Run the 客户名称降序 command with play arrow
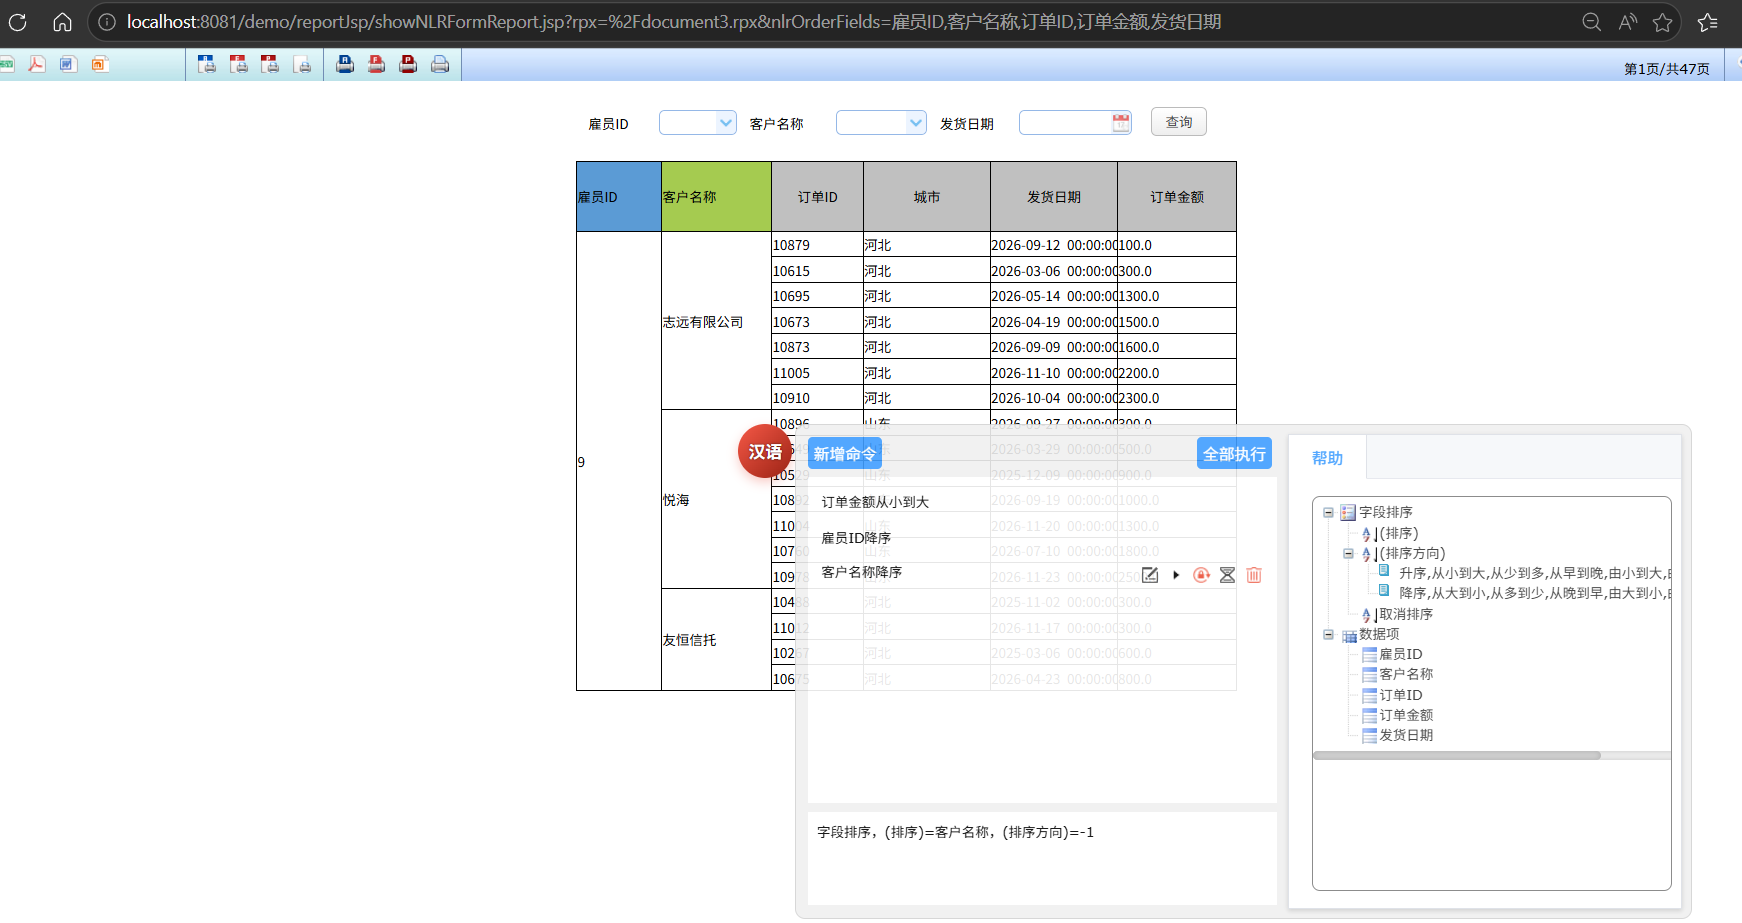The height and width of the screenshot is (923, 1742). click(x=1176, y=575)
